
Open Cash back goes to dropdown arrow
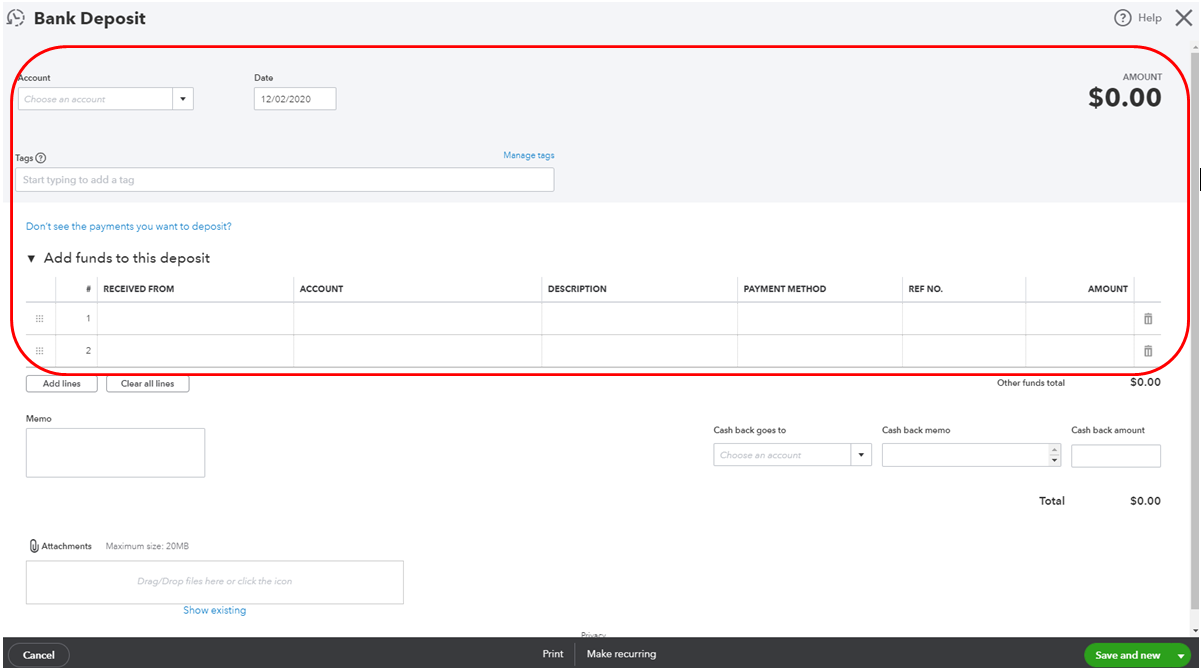point(861,455)
